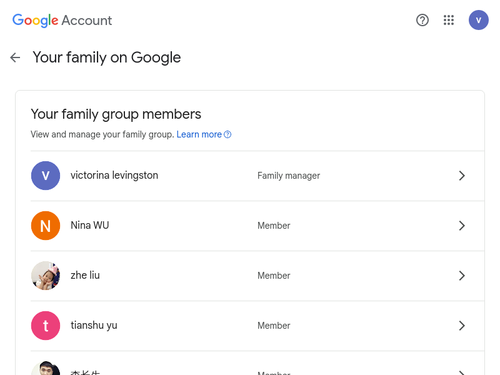Click Member label in zhe liu row
Screen dimensions: 500x375
click(274, 276)
